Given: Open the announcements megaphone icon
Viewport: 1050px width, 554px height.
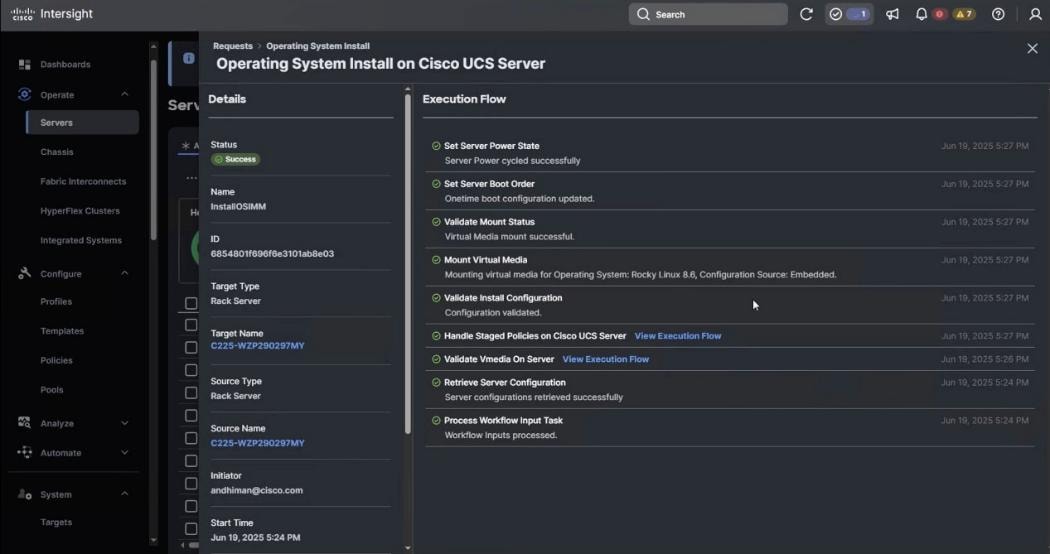Looking at the screenshot, I should coord(892,14).
